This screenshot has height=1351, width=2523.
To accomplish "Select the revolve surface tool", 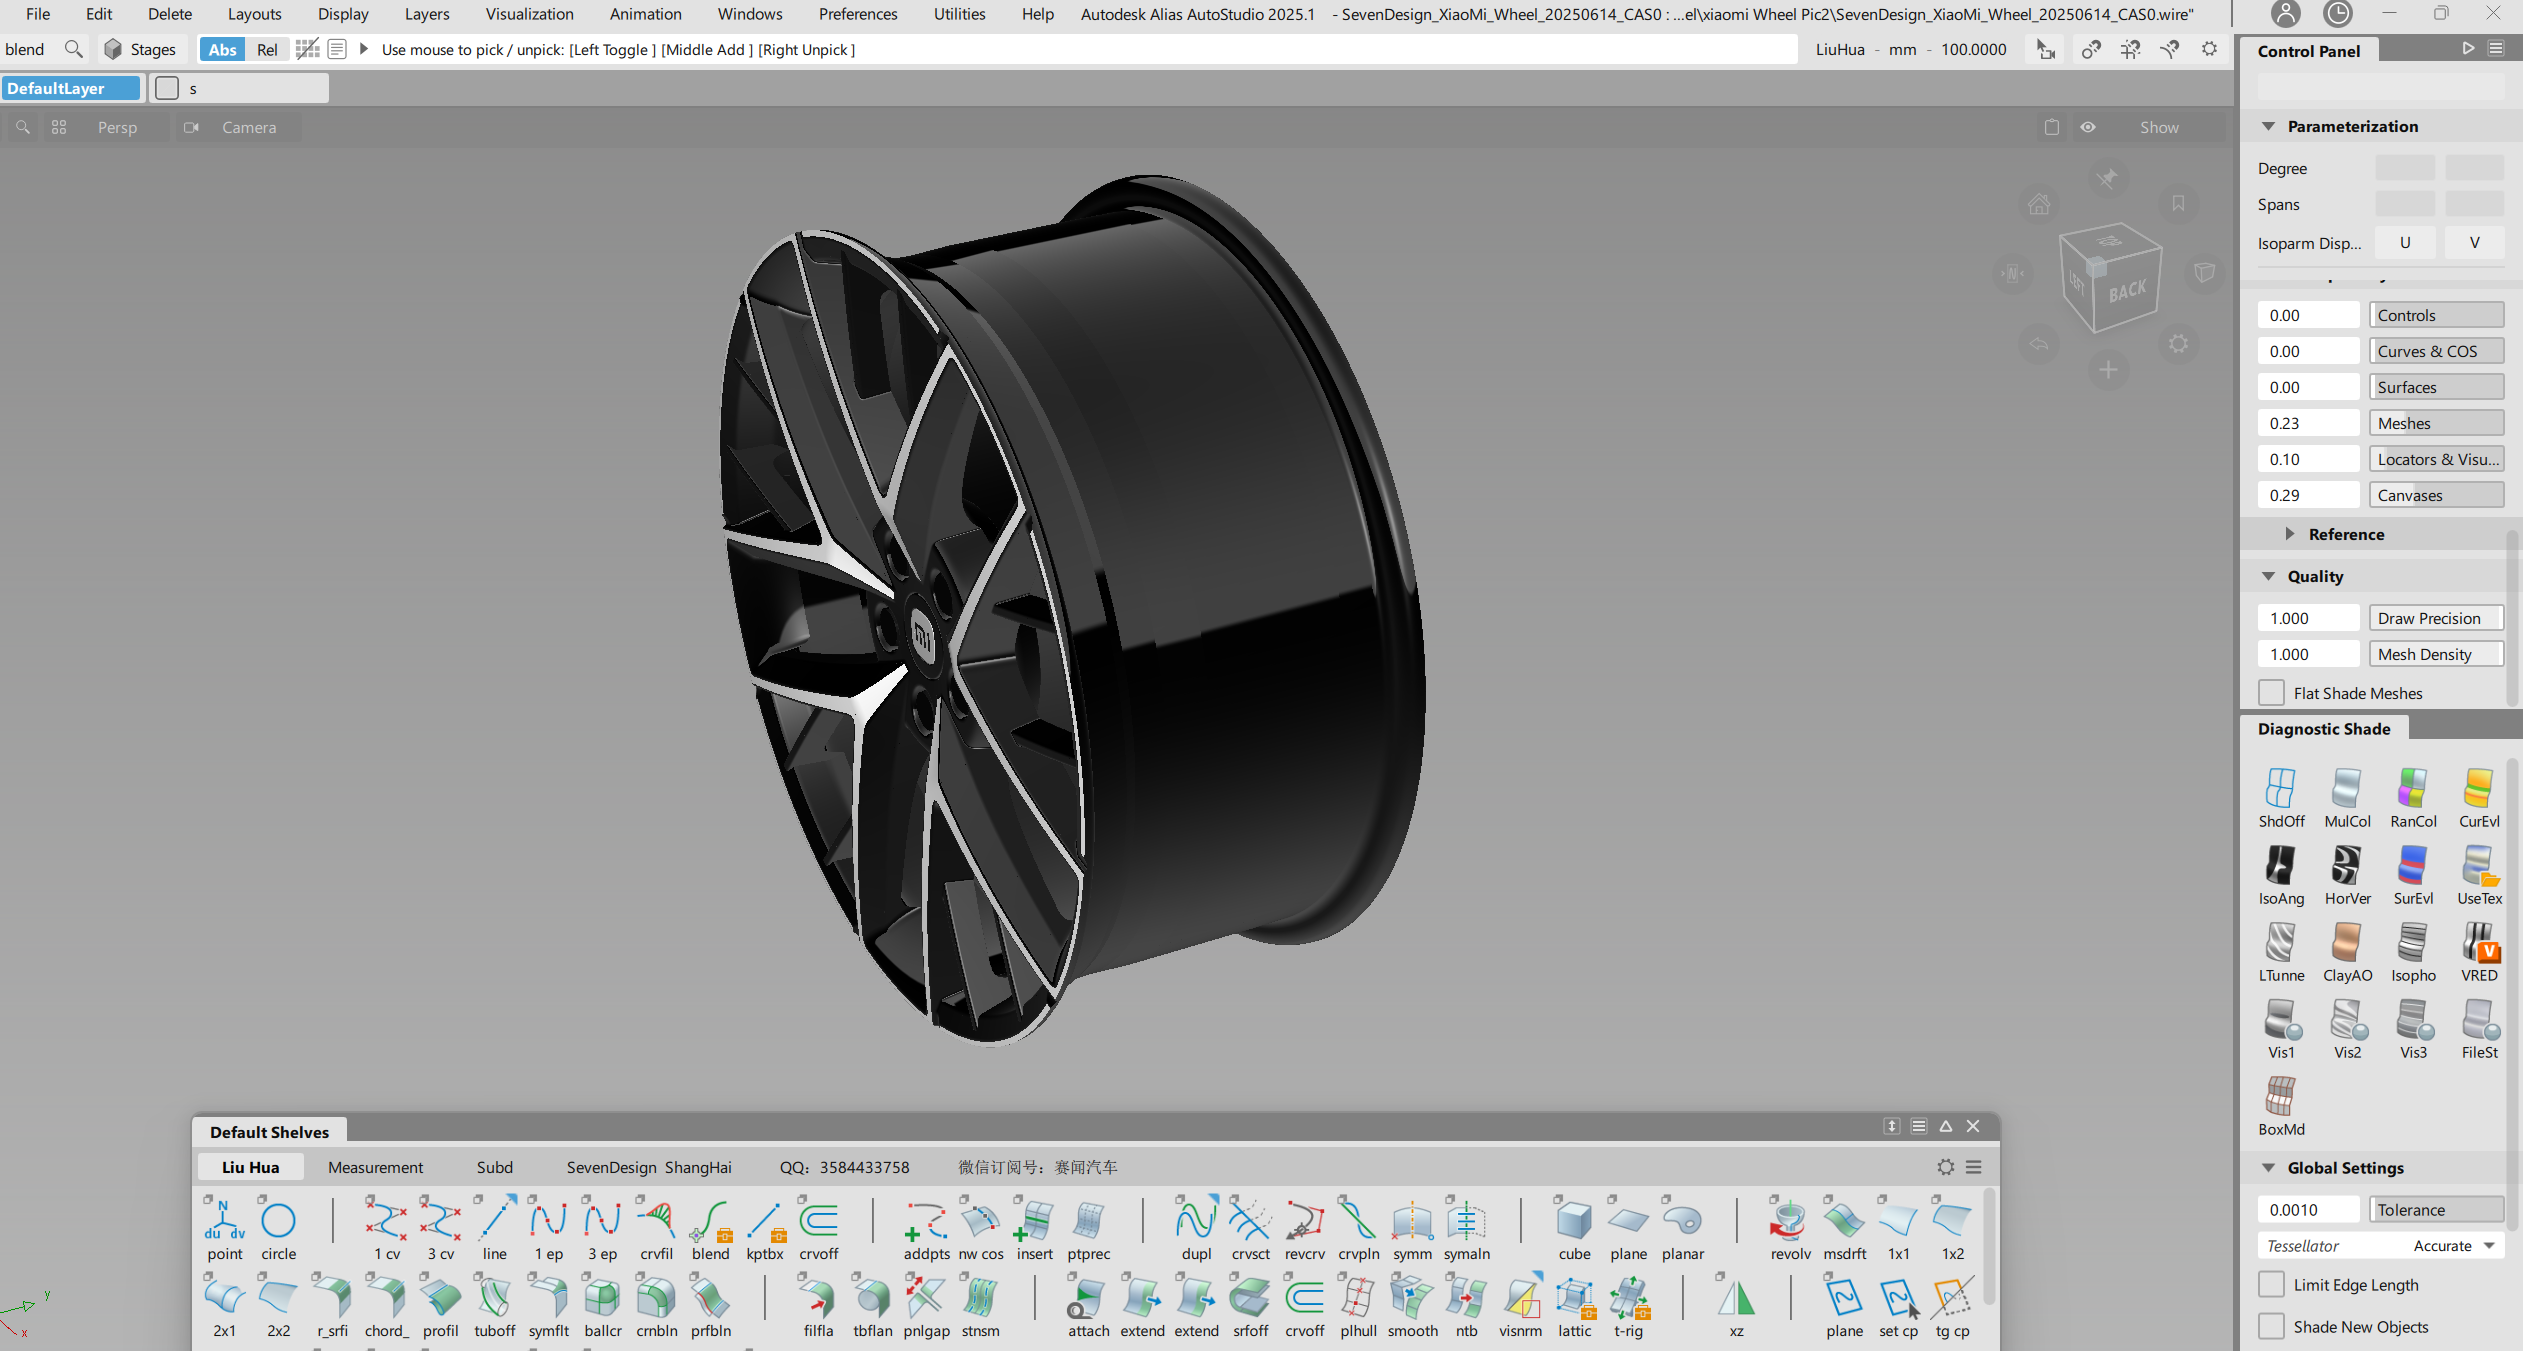I will click(1789, 1223).
